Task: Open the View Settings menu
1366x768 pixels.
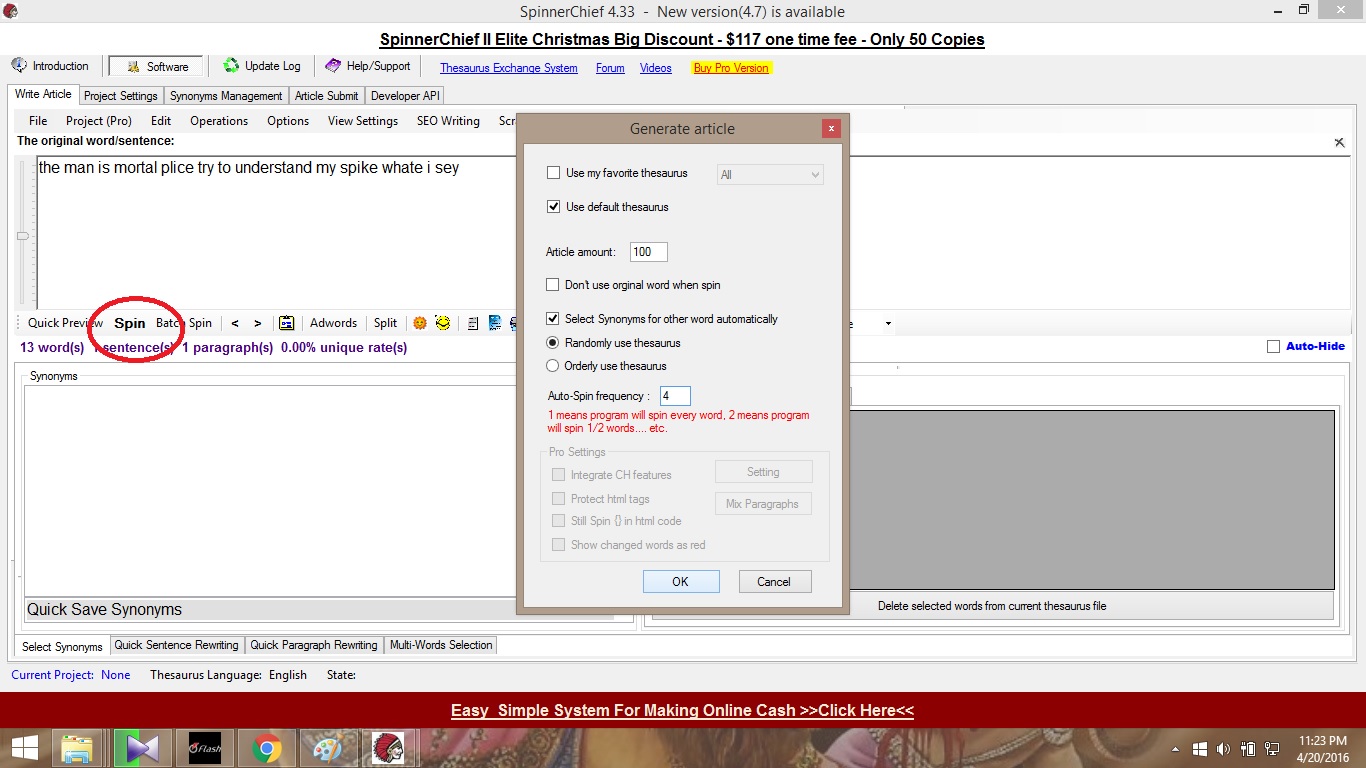Action: click(363, 121)
